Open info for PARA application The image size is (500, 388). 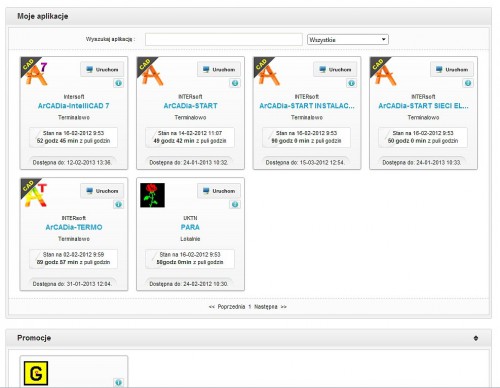pos(235,204)
